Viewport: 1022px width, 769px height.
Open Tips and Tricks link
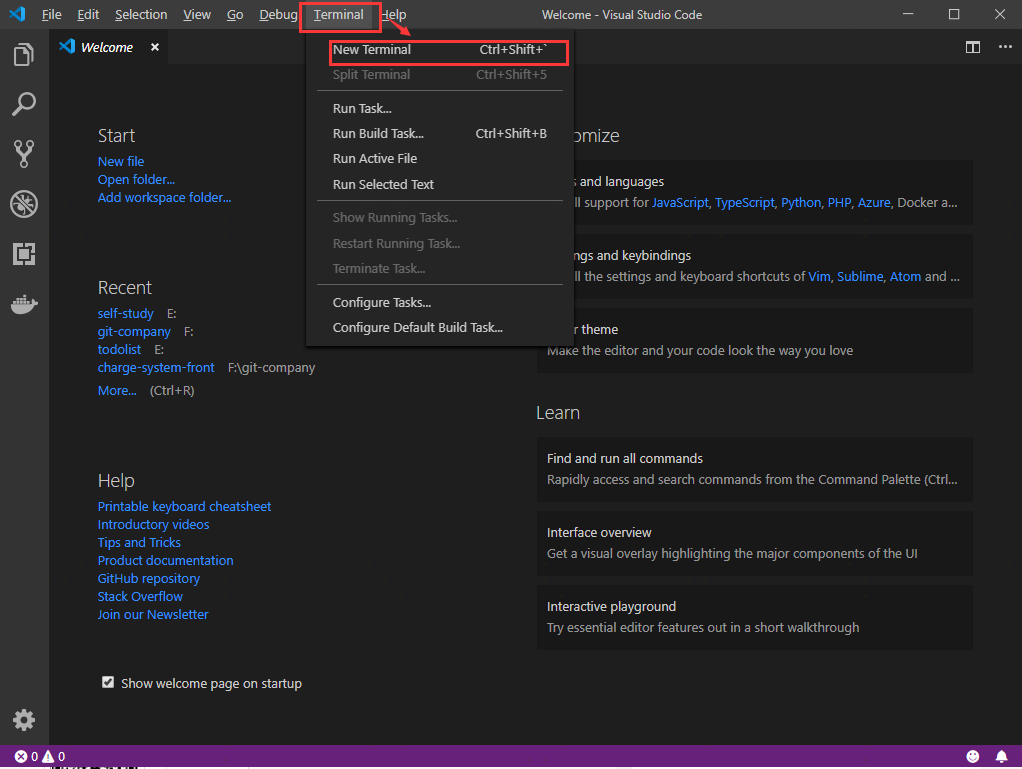tap(139, 542)
